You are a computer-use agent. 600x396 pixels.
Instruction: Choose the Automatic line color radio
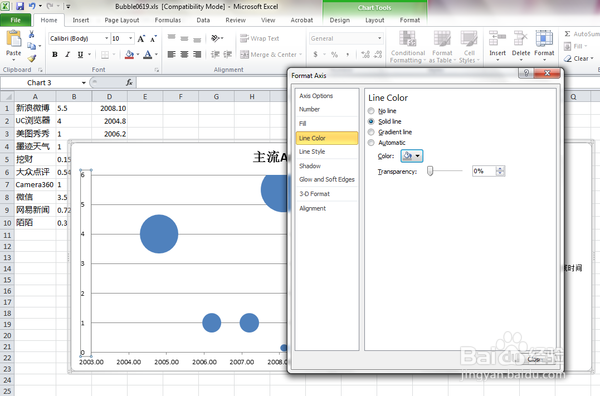click(371, 143)
